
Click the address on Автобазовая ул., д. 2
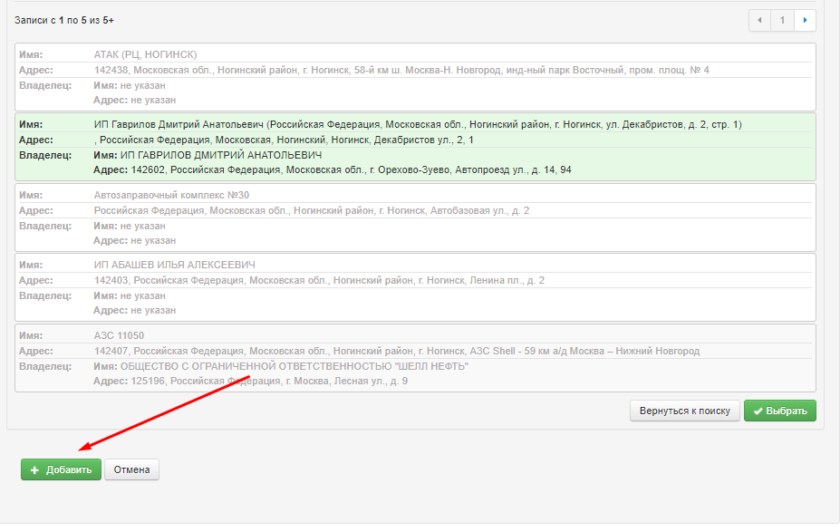[x=311, y=211]
